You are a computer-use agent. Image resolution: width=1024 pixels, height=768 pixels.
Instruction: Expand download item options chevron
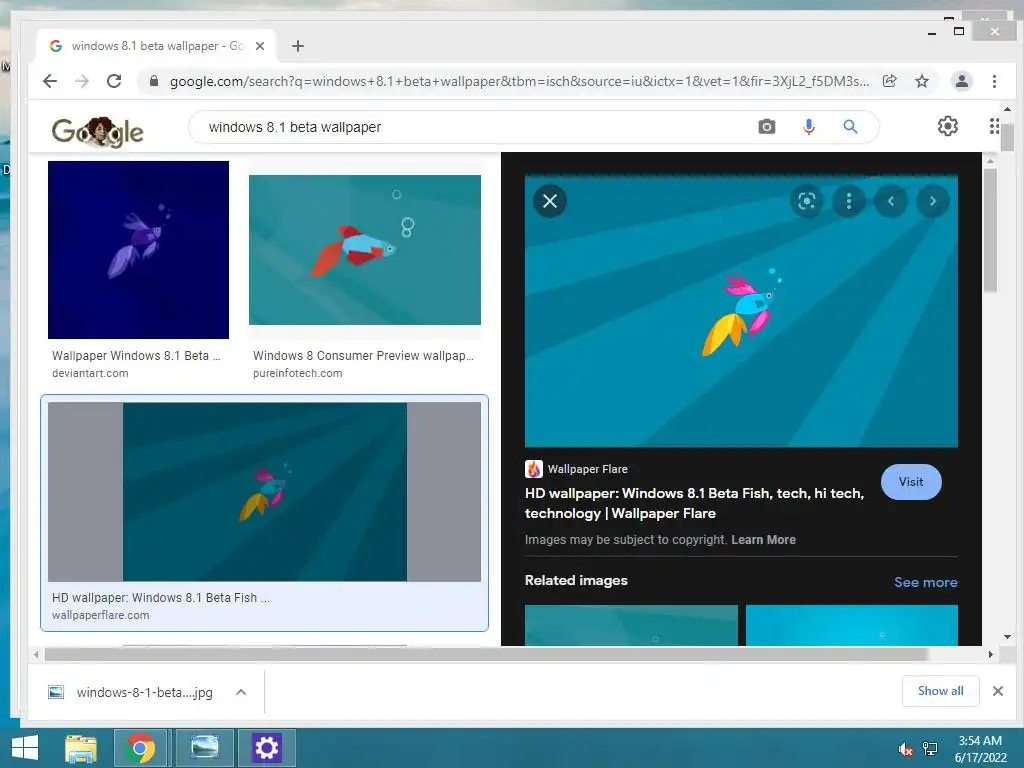point(241,692)
